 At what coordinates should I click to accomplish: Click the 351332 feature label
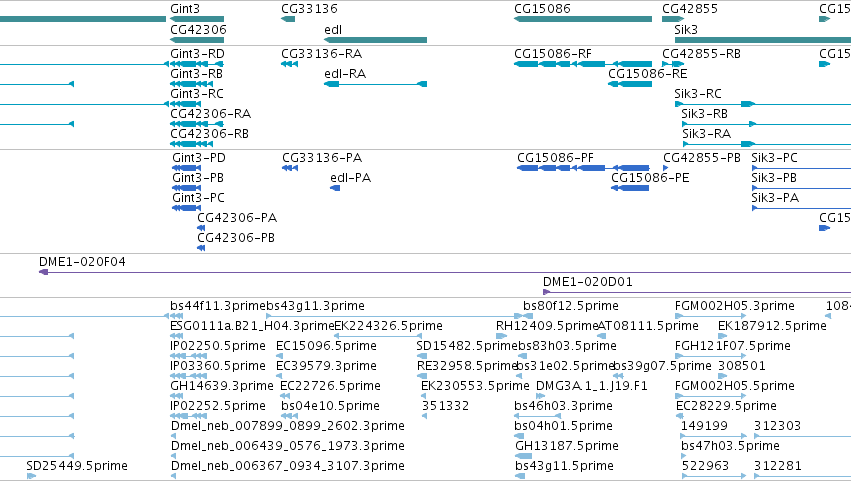(x=446, y=406)
